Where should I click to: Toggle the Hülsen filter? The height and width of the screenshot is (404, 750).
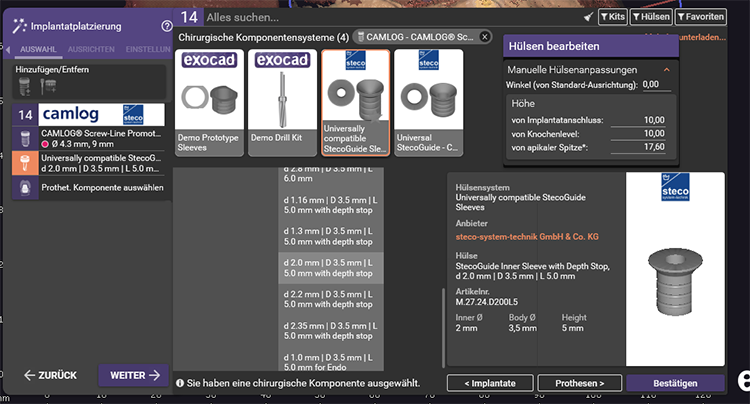651,17
